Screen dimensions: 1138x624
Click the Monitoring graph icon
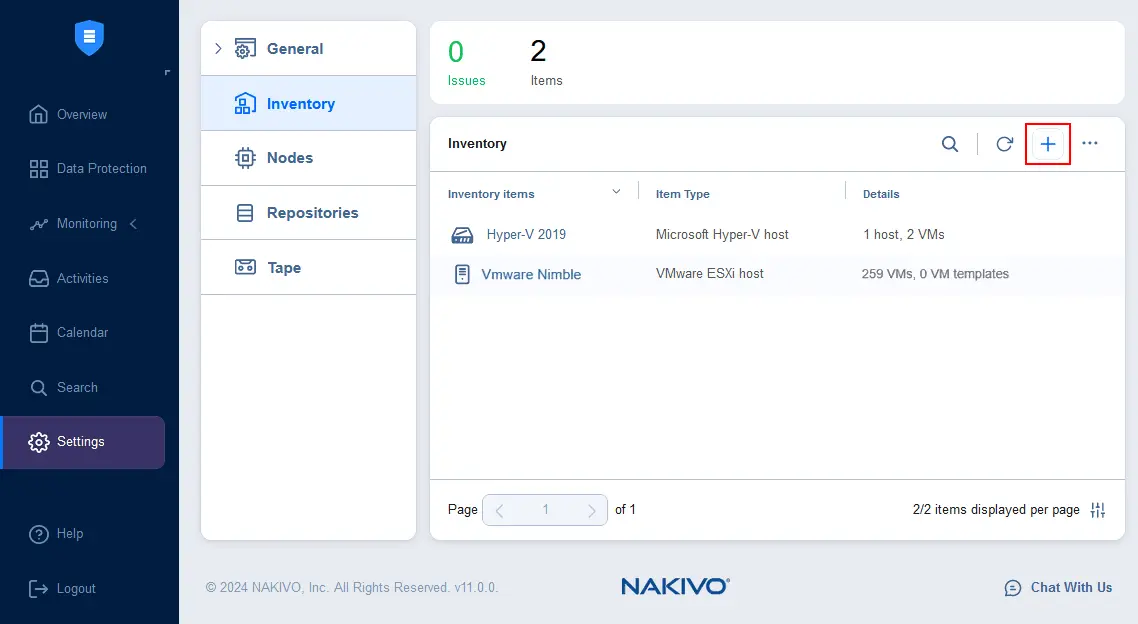(38, 224)
